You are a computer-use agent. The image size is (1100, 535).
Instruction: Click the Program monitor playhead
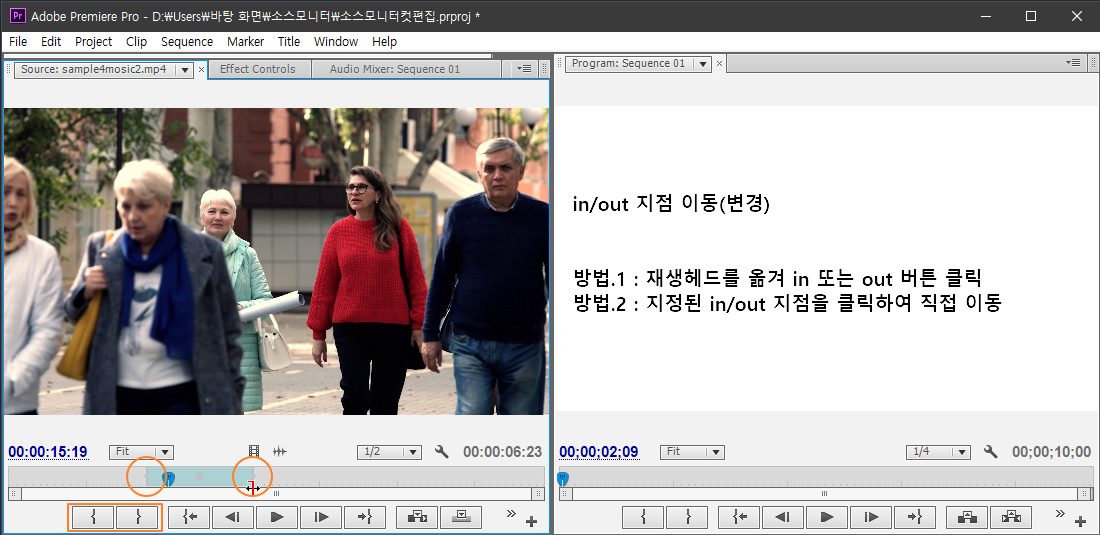563,478
